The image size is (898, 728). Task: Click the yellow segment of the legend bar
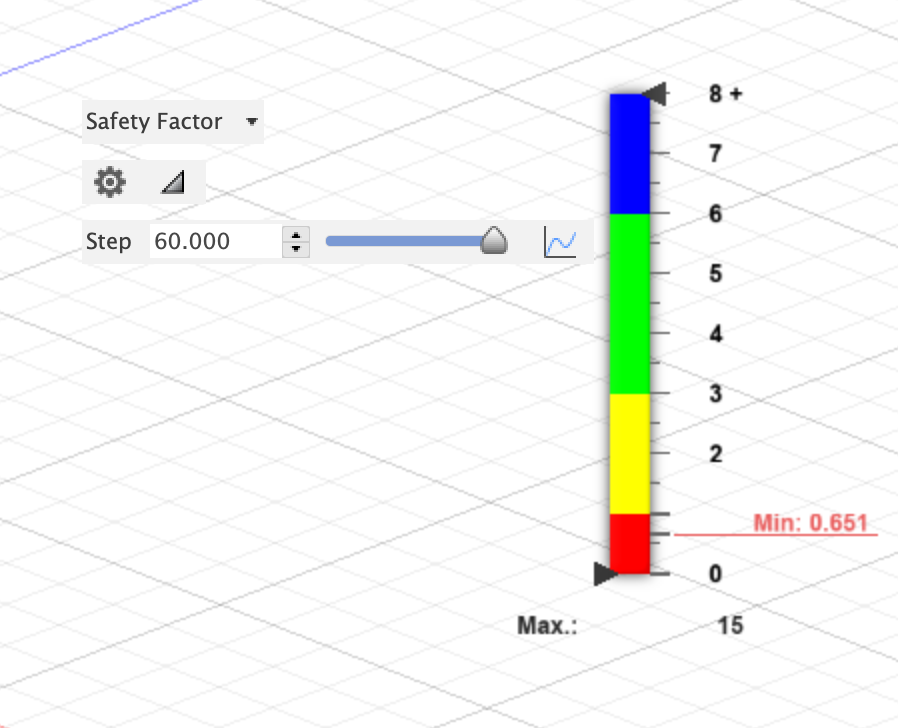[627, 455]
